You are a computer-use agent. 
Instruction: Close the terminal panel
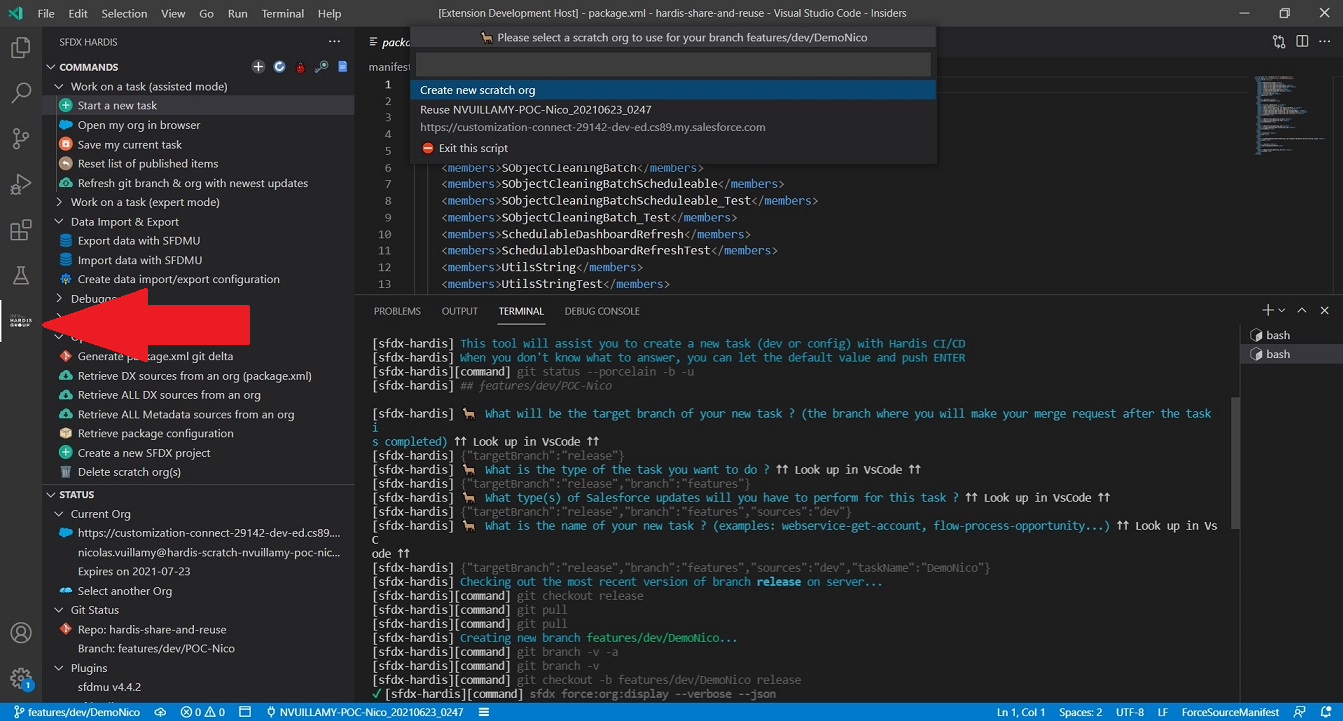pos(1324,311)
